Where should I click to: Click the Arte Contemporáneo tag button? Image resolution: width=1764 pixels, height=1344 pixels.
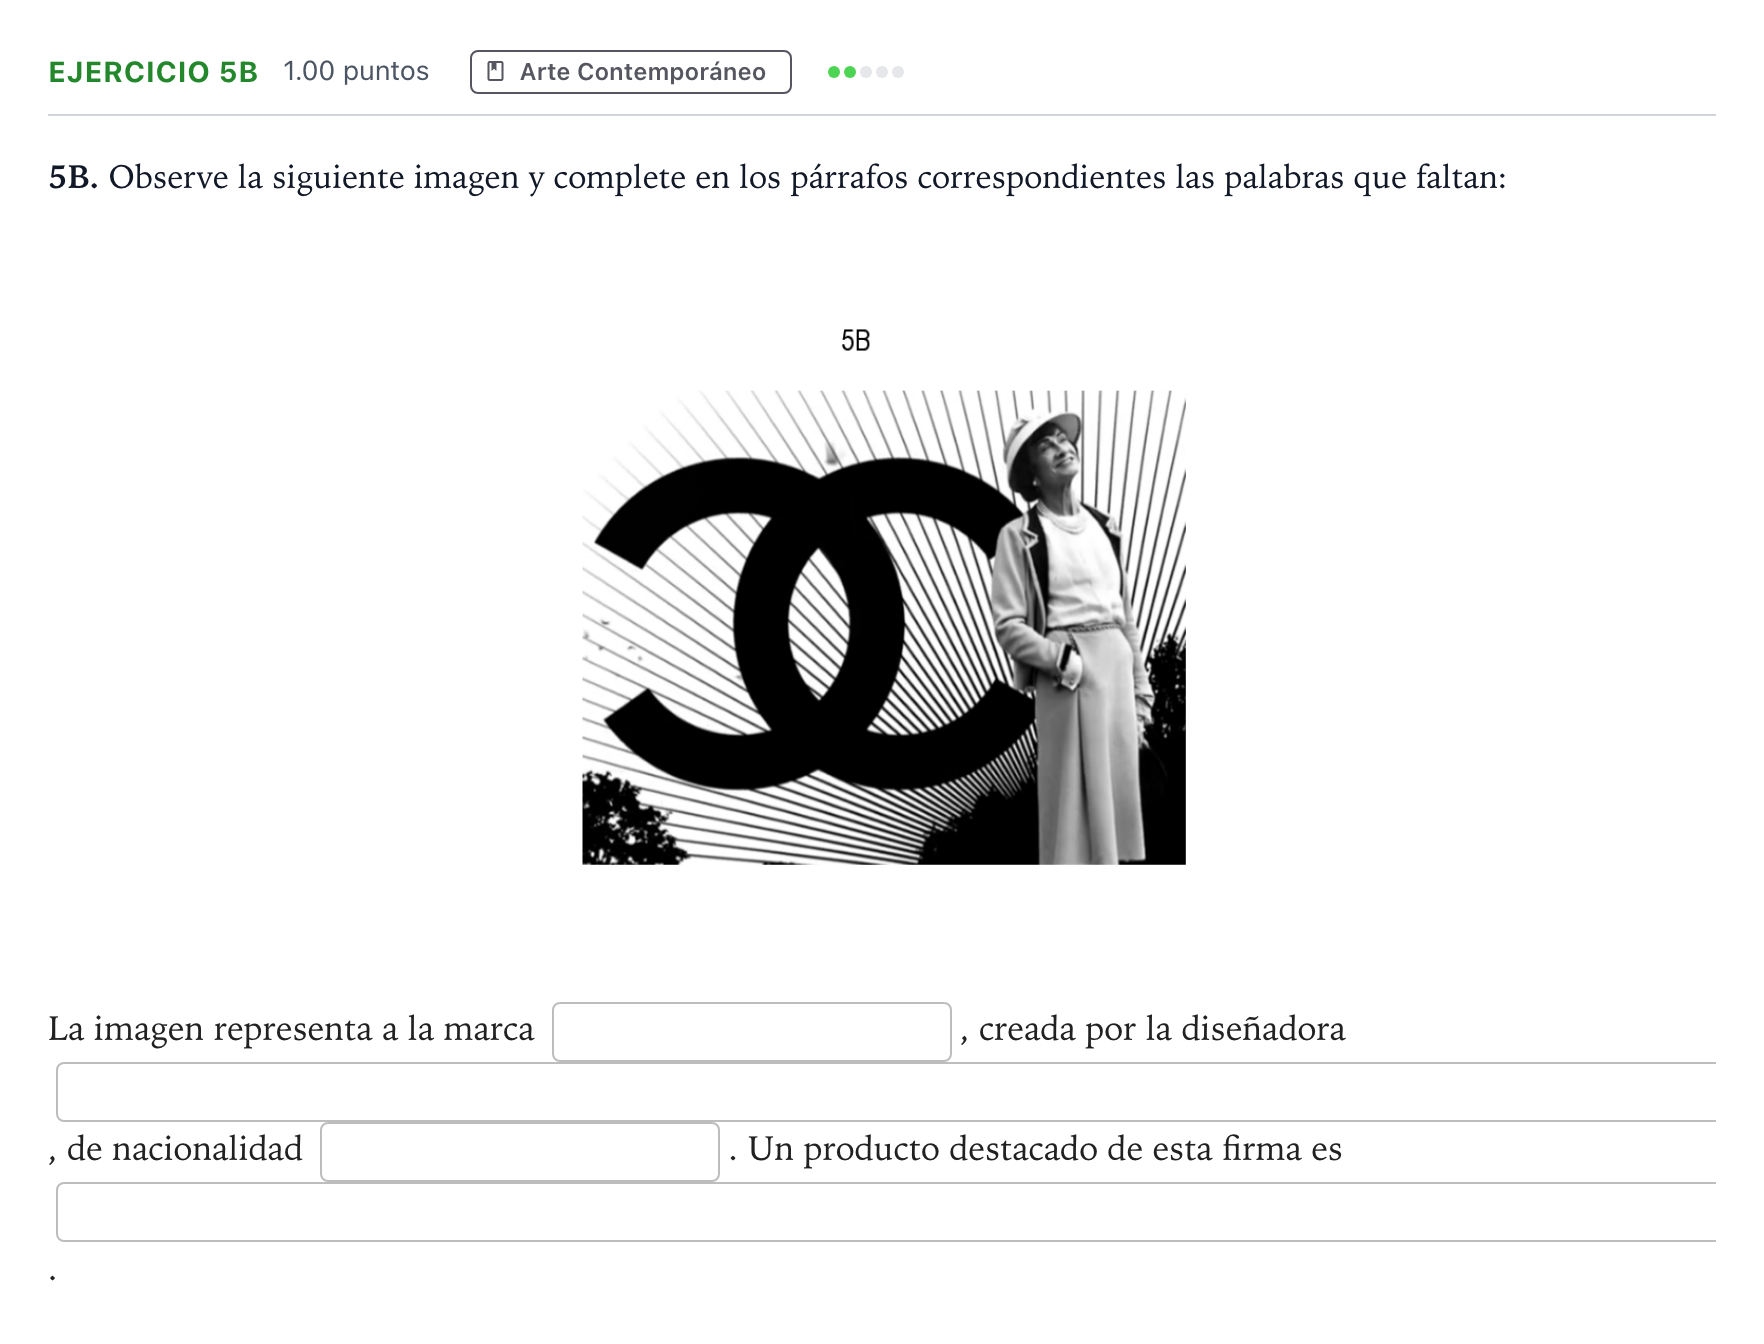coord(630,72)
